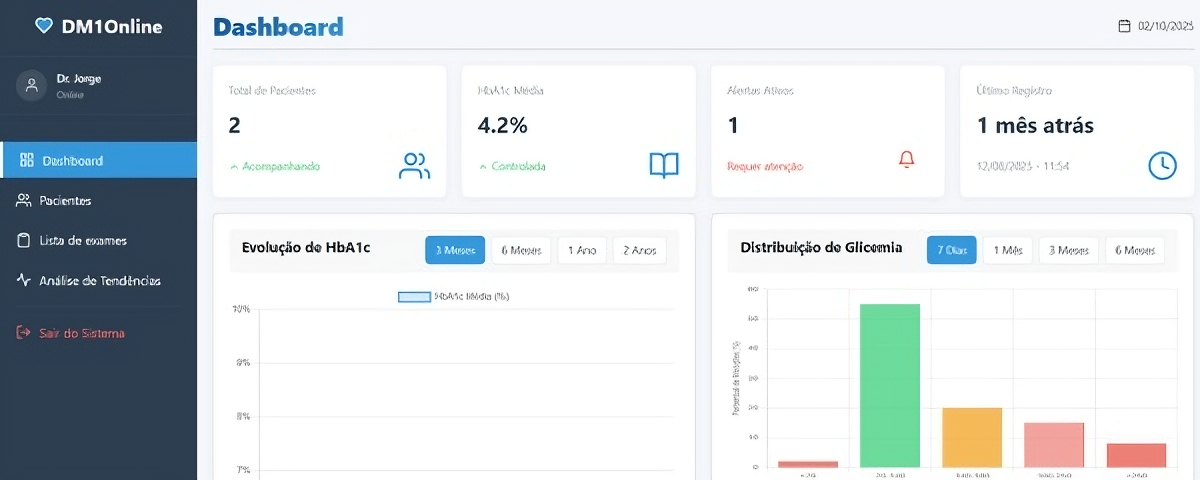This screenshot has height=480, width=1200.
Task: Switch HbA1c chart to 6 Meses
Action: 521,250
